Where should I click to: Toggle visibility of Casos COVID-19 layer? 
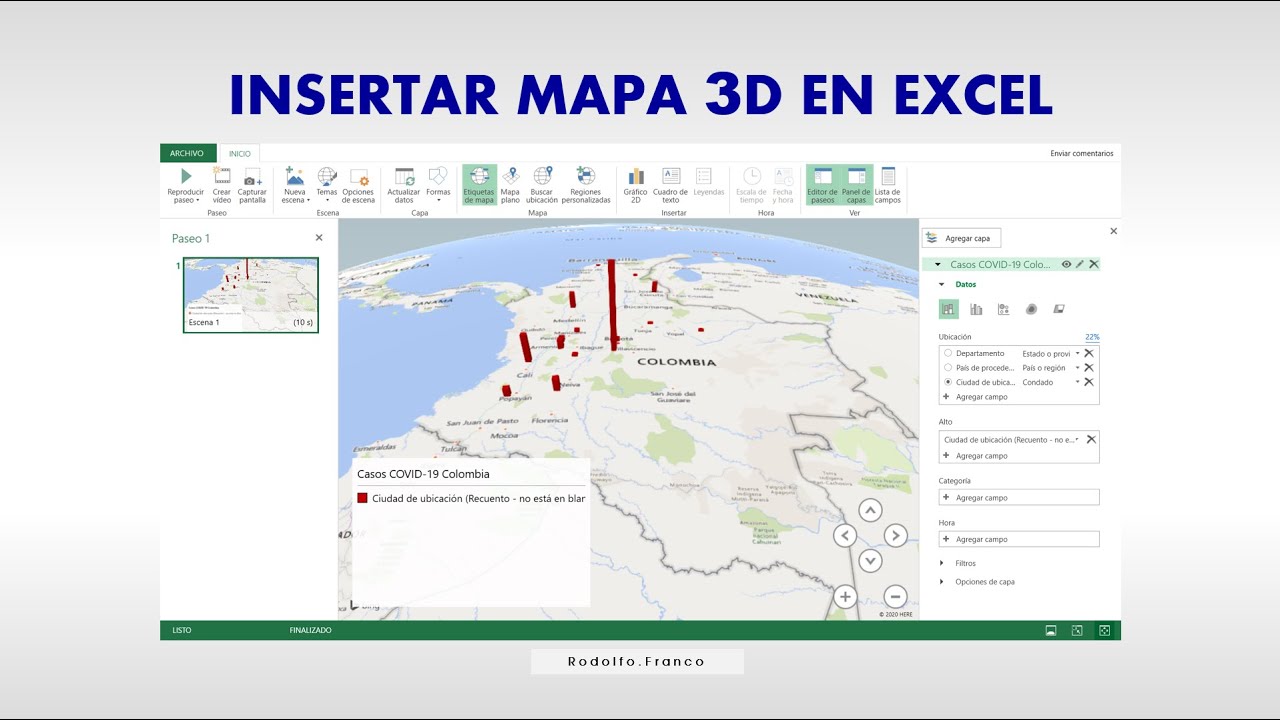(1066, 264)
